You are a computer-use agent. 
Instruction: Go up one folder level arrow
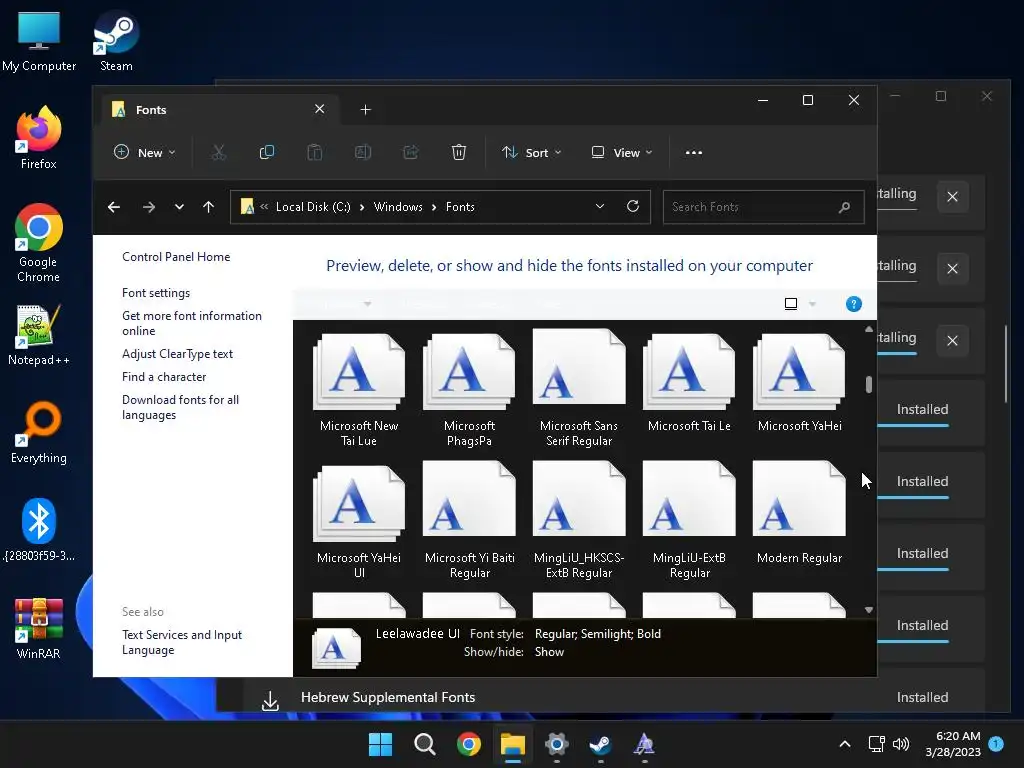pyautogui.click(x=208, y=207)
